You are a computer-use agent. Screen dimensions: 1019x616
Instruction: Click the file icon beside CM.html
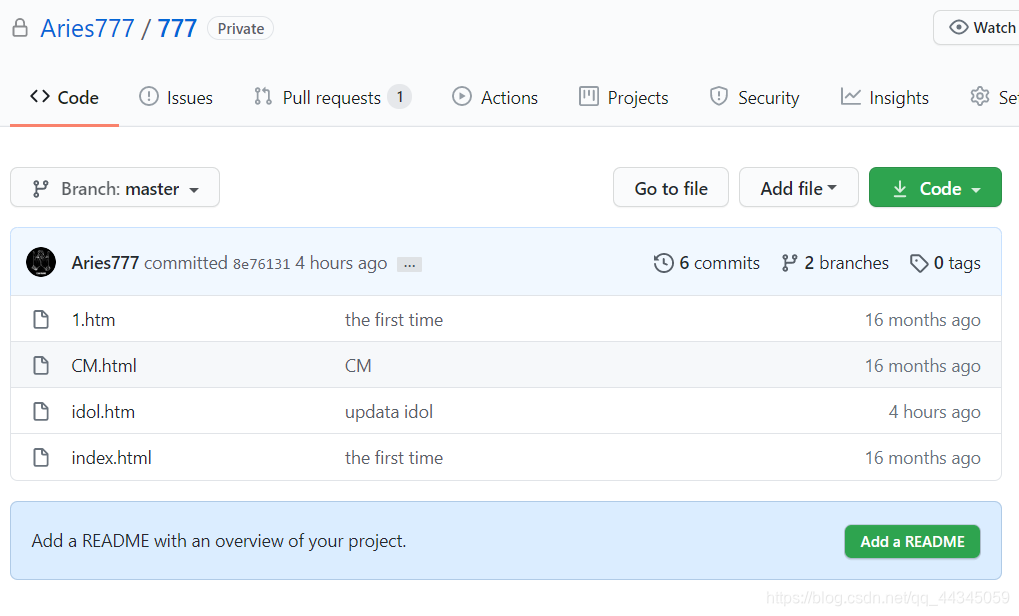(41, 366)
